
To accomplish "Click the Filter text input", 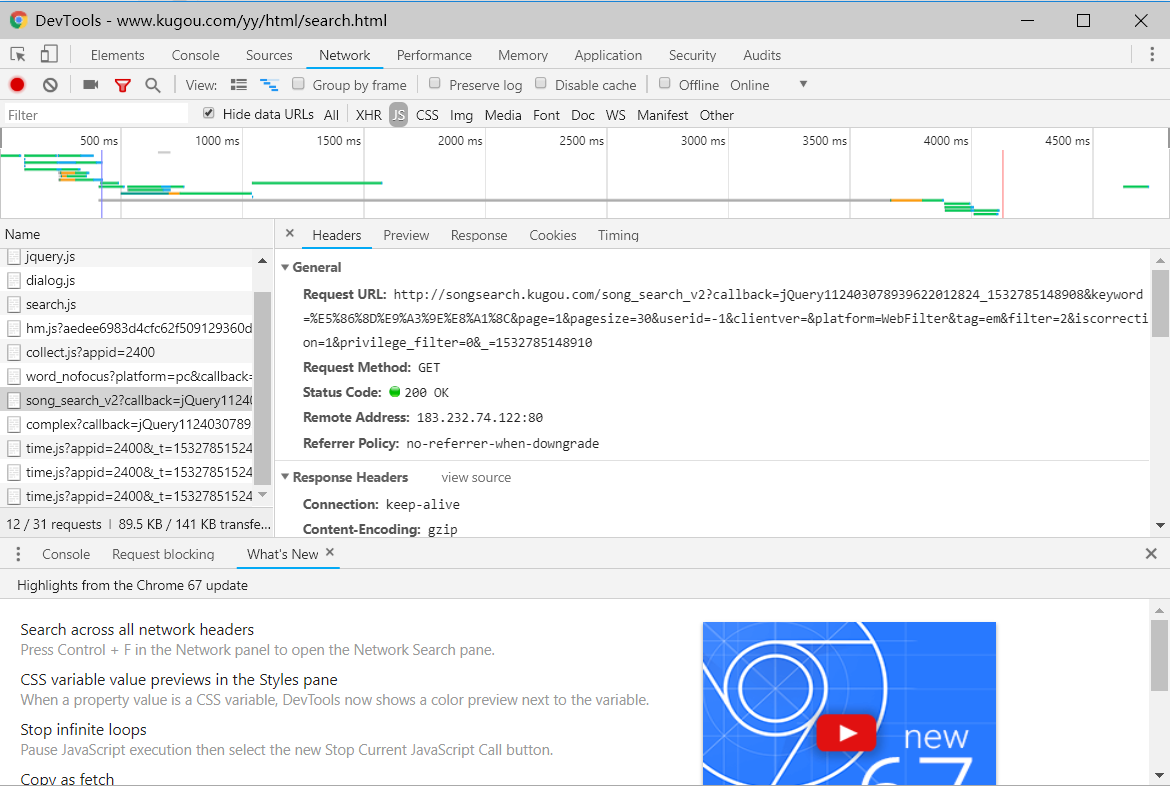I will (x=96, y=114).
